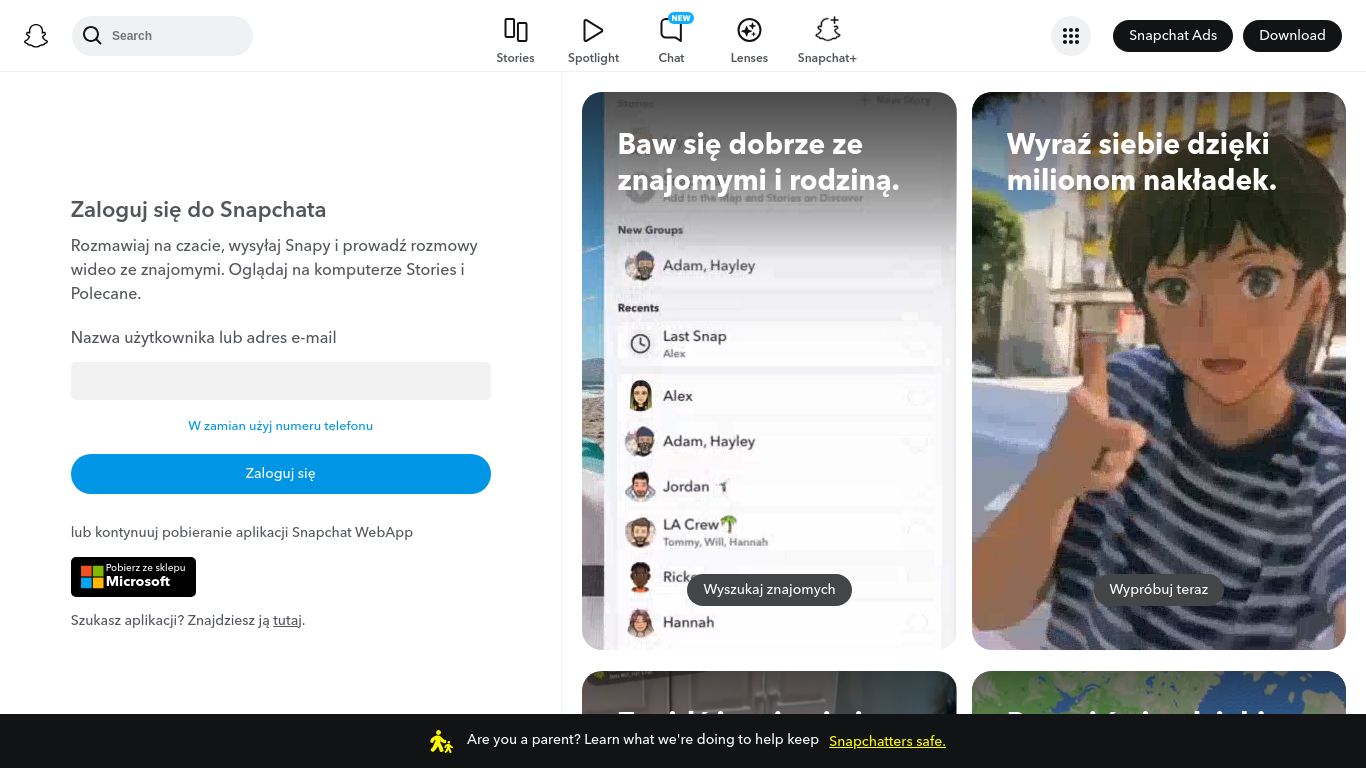Screen dimensions: 1366x768
Task: Click the Zaloguj się login button
Action: click(281, 474)
